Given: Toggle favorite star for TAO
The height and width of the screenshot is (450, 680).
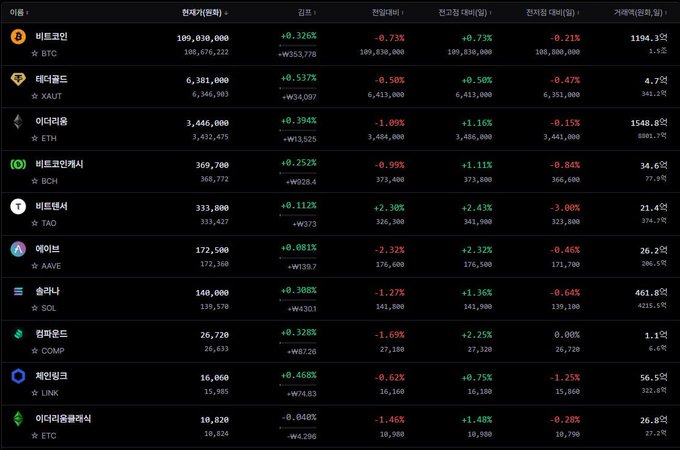Looking at the screenshot, I should coord(35,223).
